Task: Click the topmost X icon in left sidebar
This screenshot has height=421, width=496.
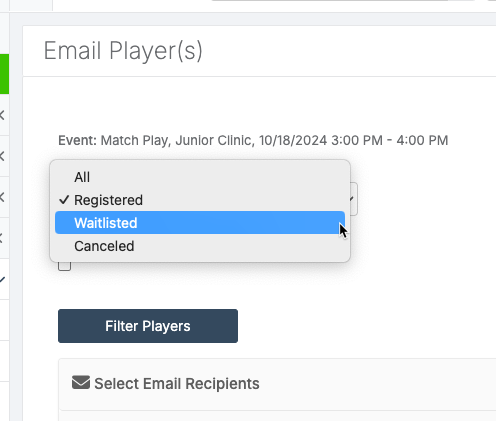Action: click(2, 115)
